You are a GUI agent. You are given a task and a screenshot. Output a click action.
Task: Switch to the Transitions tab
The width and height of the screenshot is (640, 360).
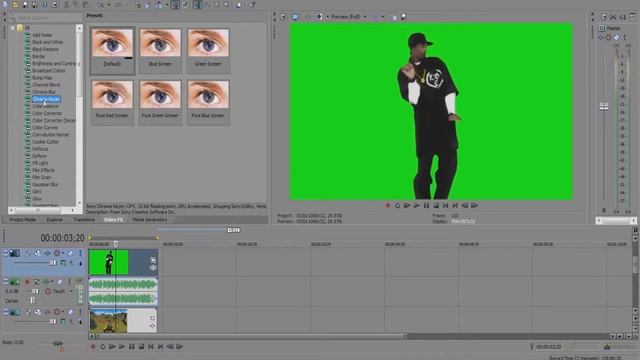84,220
